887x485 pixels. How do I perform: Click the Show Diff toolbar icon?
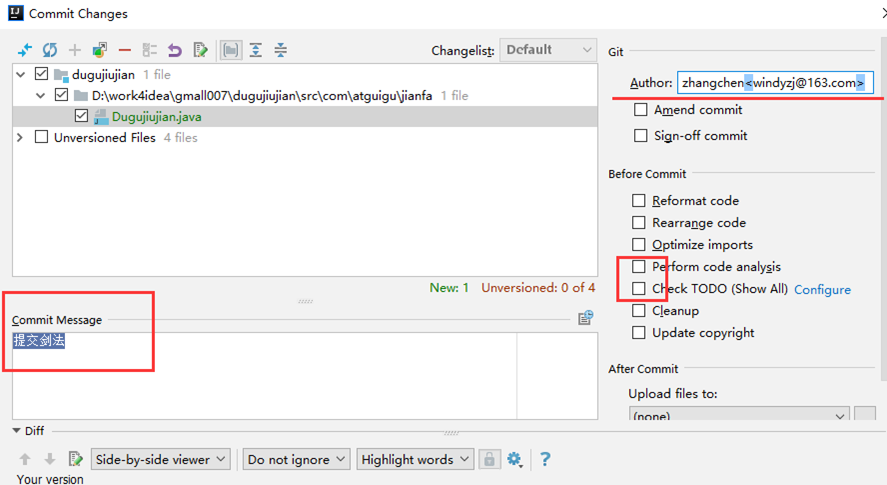click(x=25, y=50)
